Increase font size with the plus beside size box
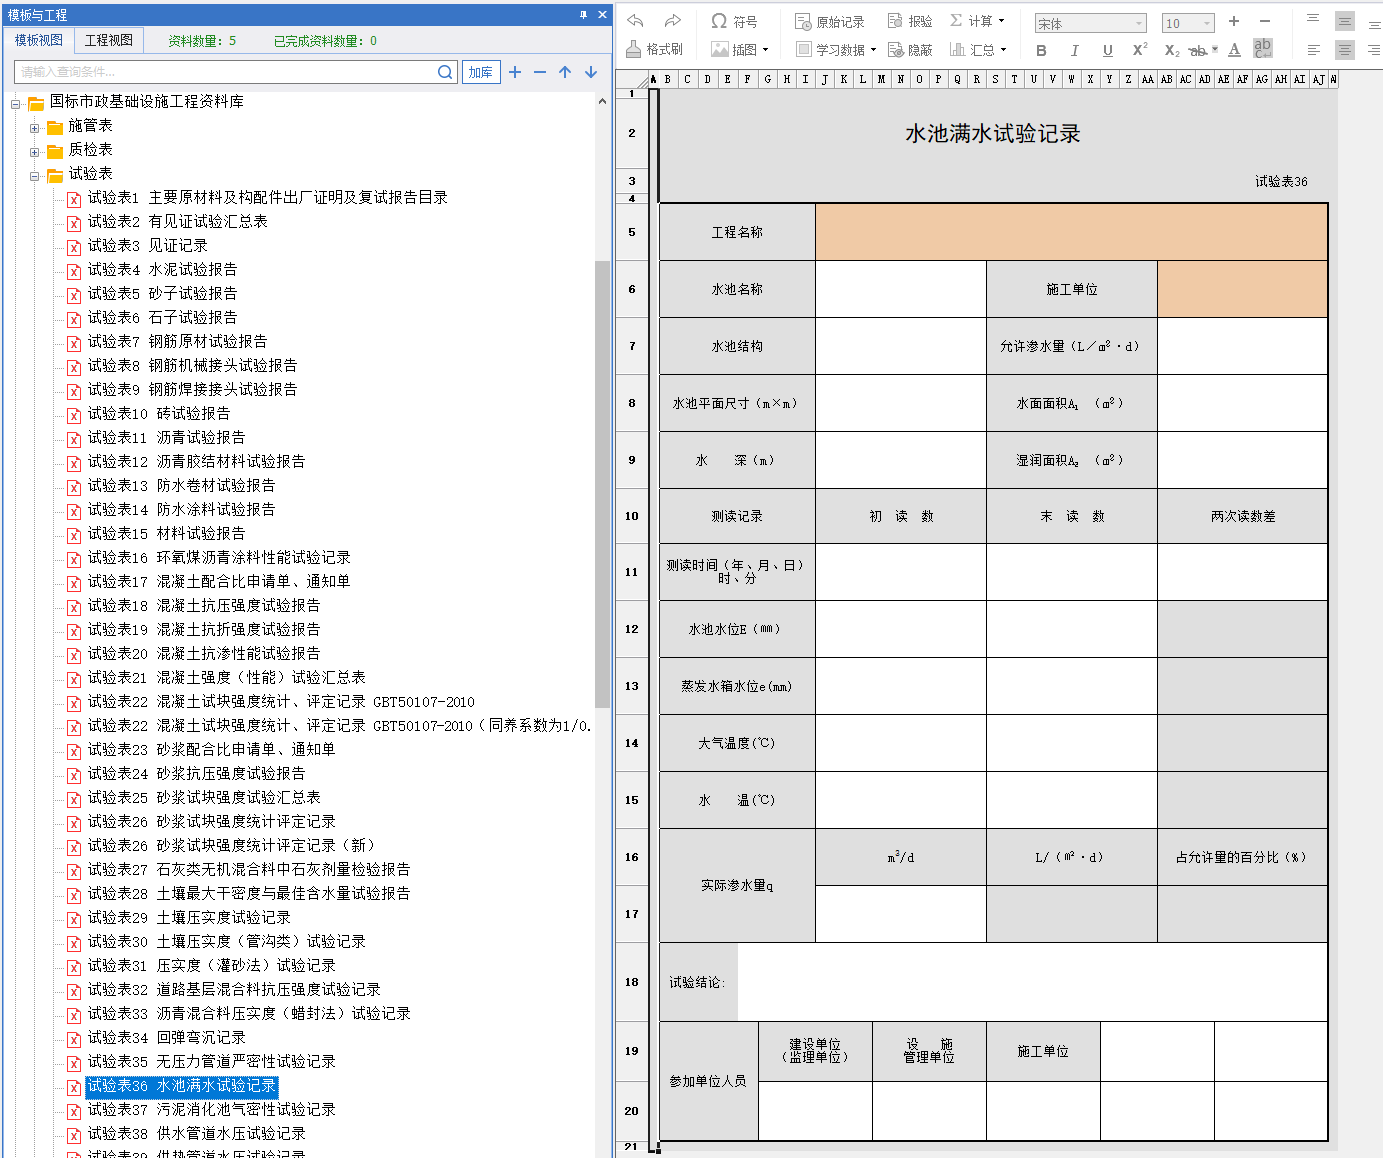The image size is (1383, 1158). (x=1234, y=21)
